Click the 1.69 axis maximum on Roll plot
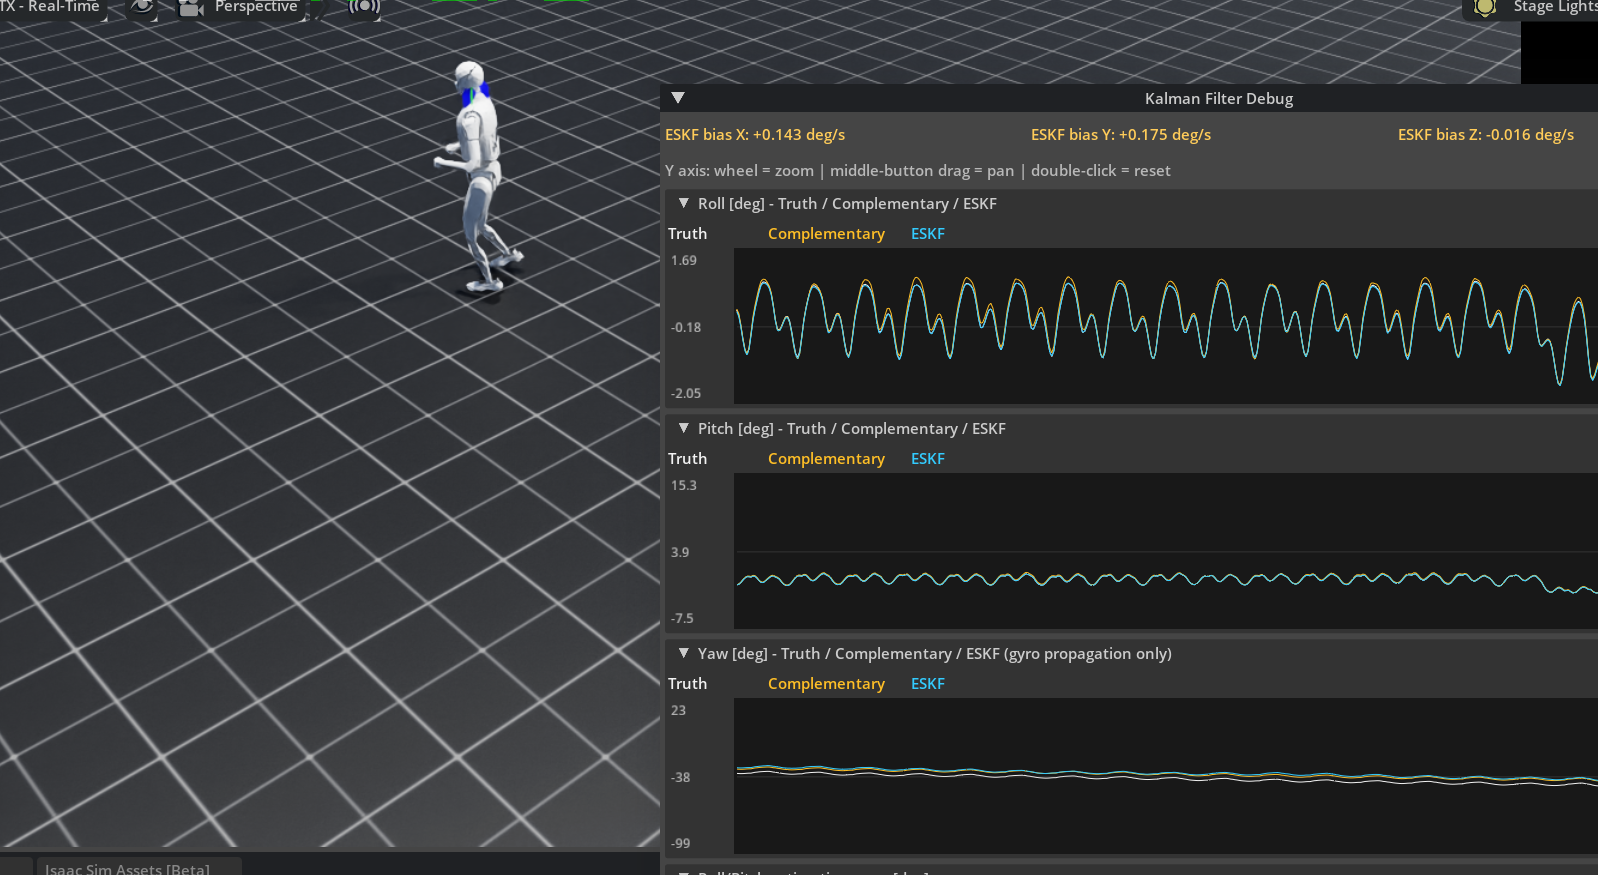Screen dimensions: 1598x875 coord(684,260)
